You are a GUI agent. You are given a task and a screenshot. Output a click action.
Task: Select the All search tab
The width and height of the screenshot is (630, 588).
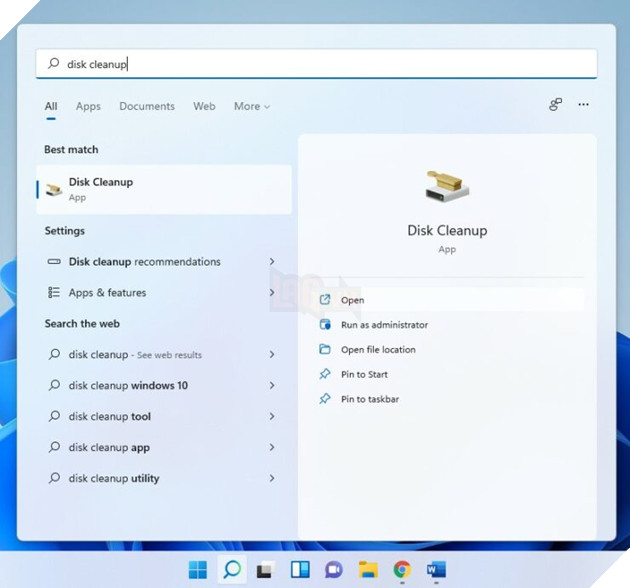point(51,106)
